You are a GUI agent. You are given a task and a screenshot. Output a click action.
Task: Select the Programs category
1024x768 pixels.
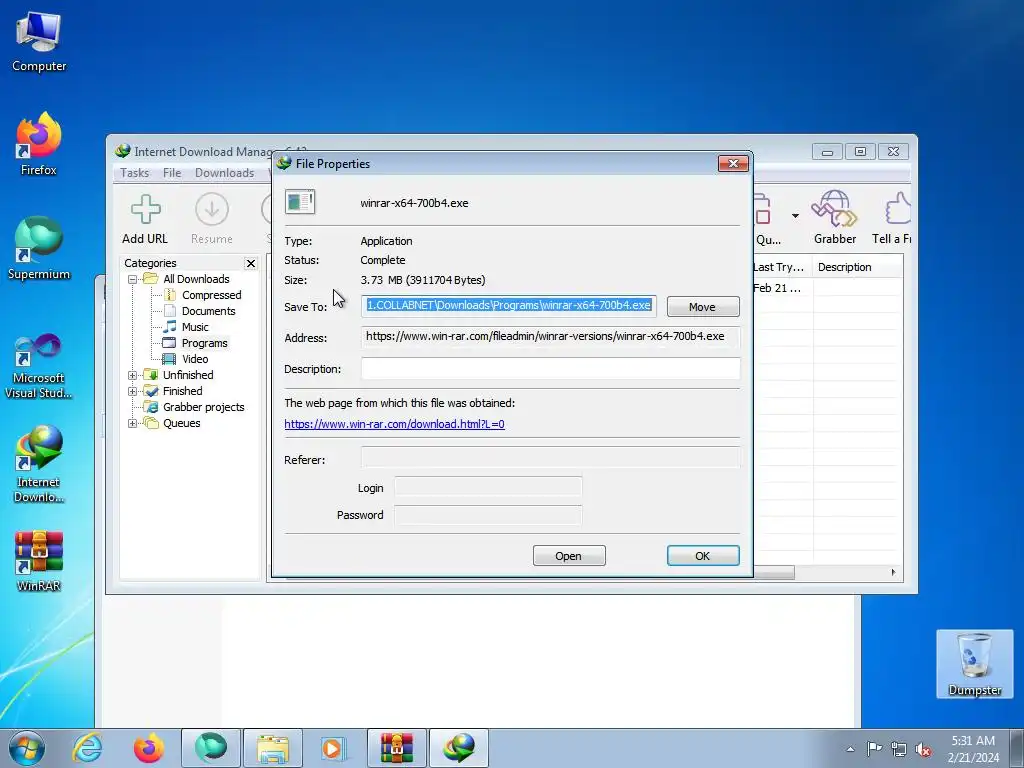[204, 343]
